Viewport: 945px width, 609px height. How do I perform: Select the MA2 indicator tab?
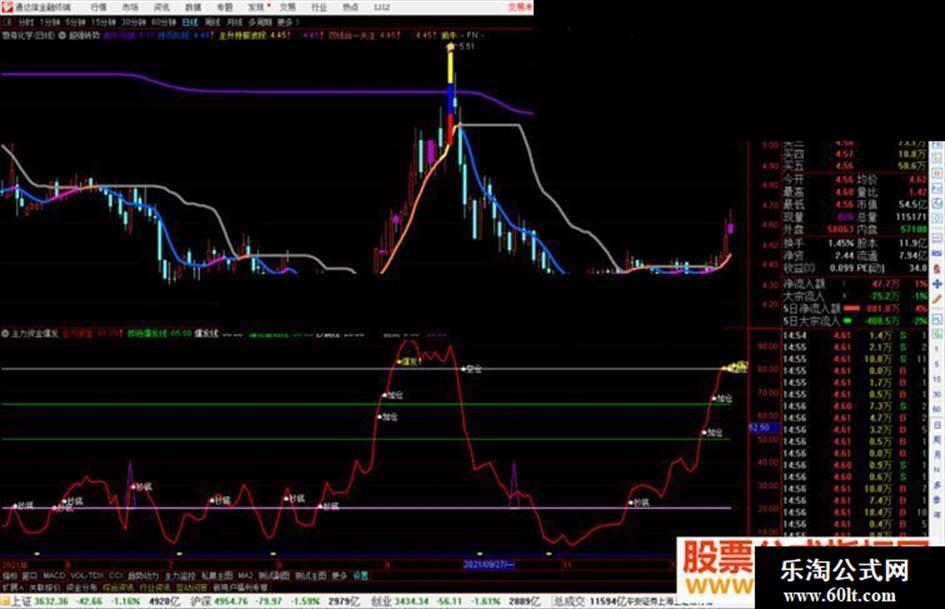click(x=245, y=576)
